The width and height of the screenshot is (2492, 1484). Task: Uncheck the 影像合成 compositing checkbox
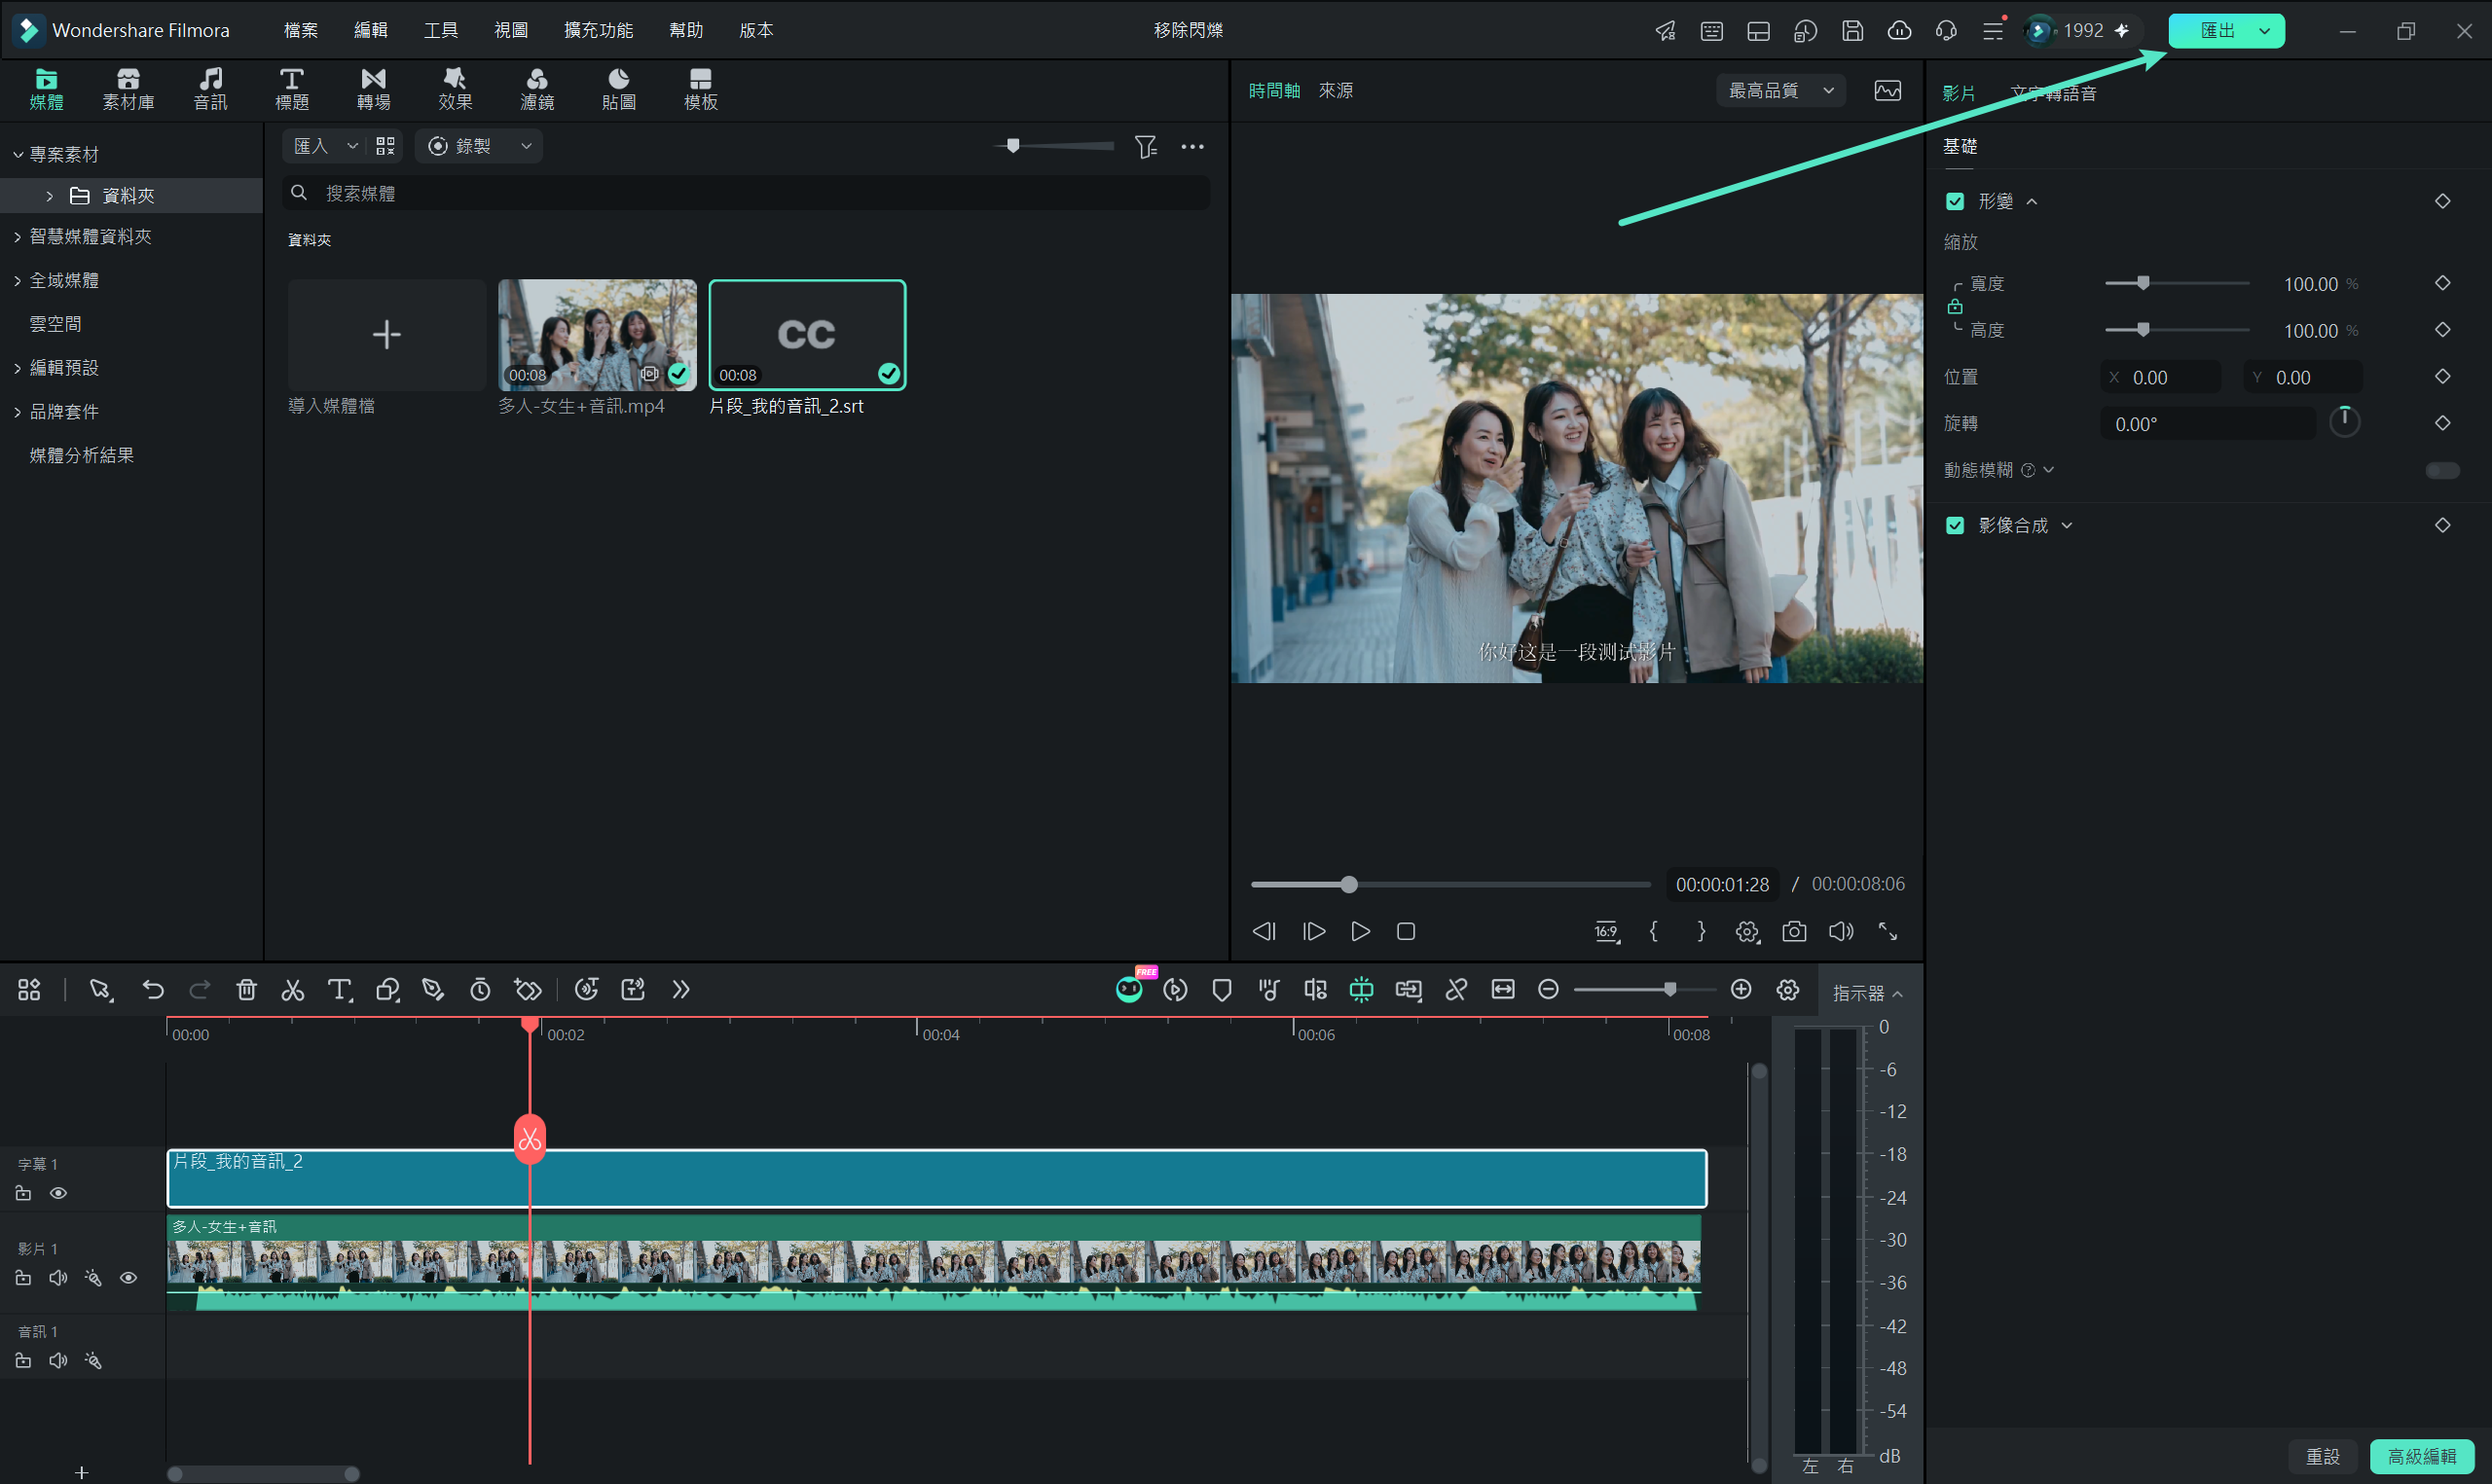click(x=1955, y=526)
